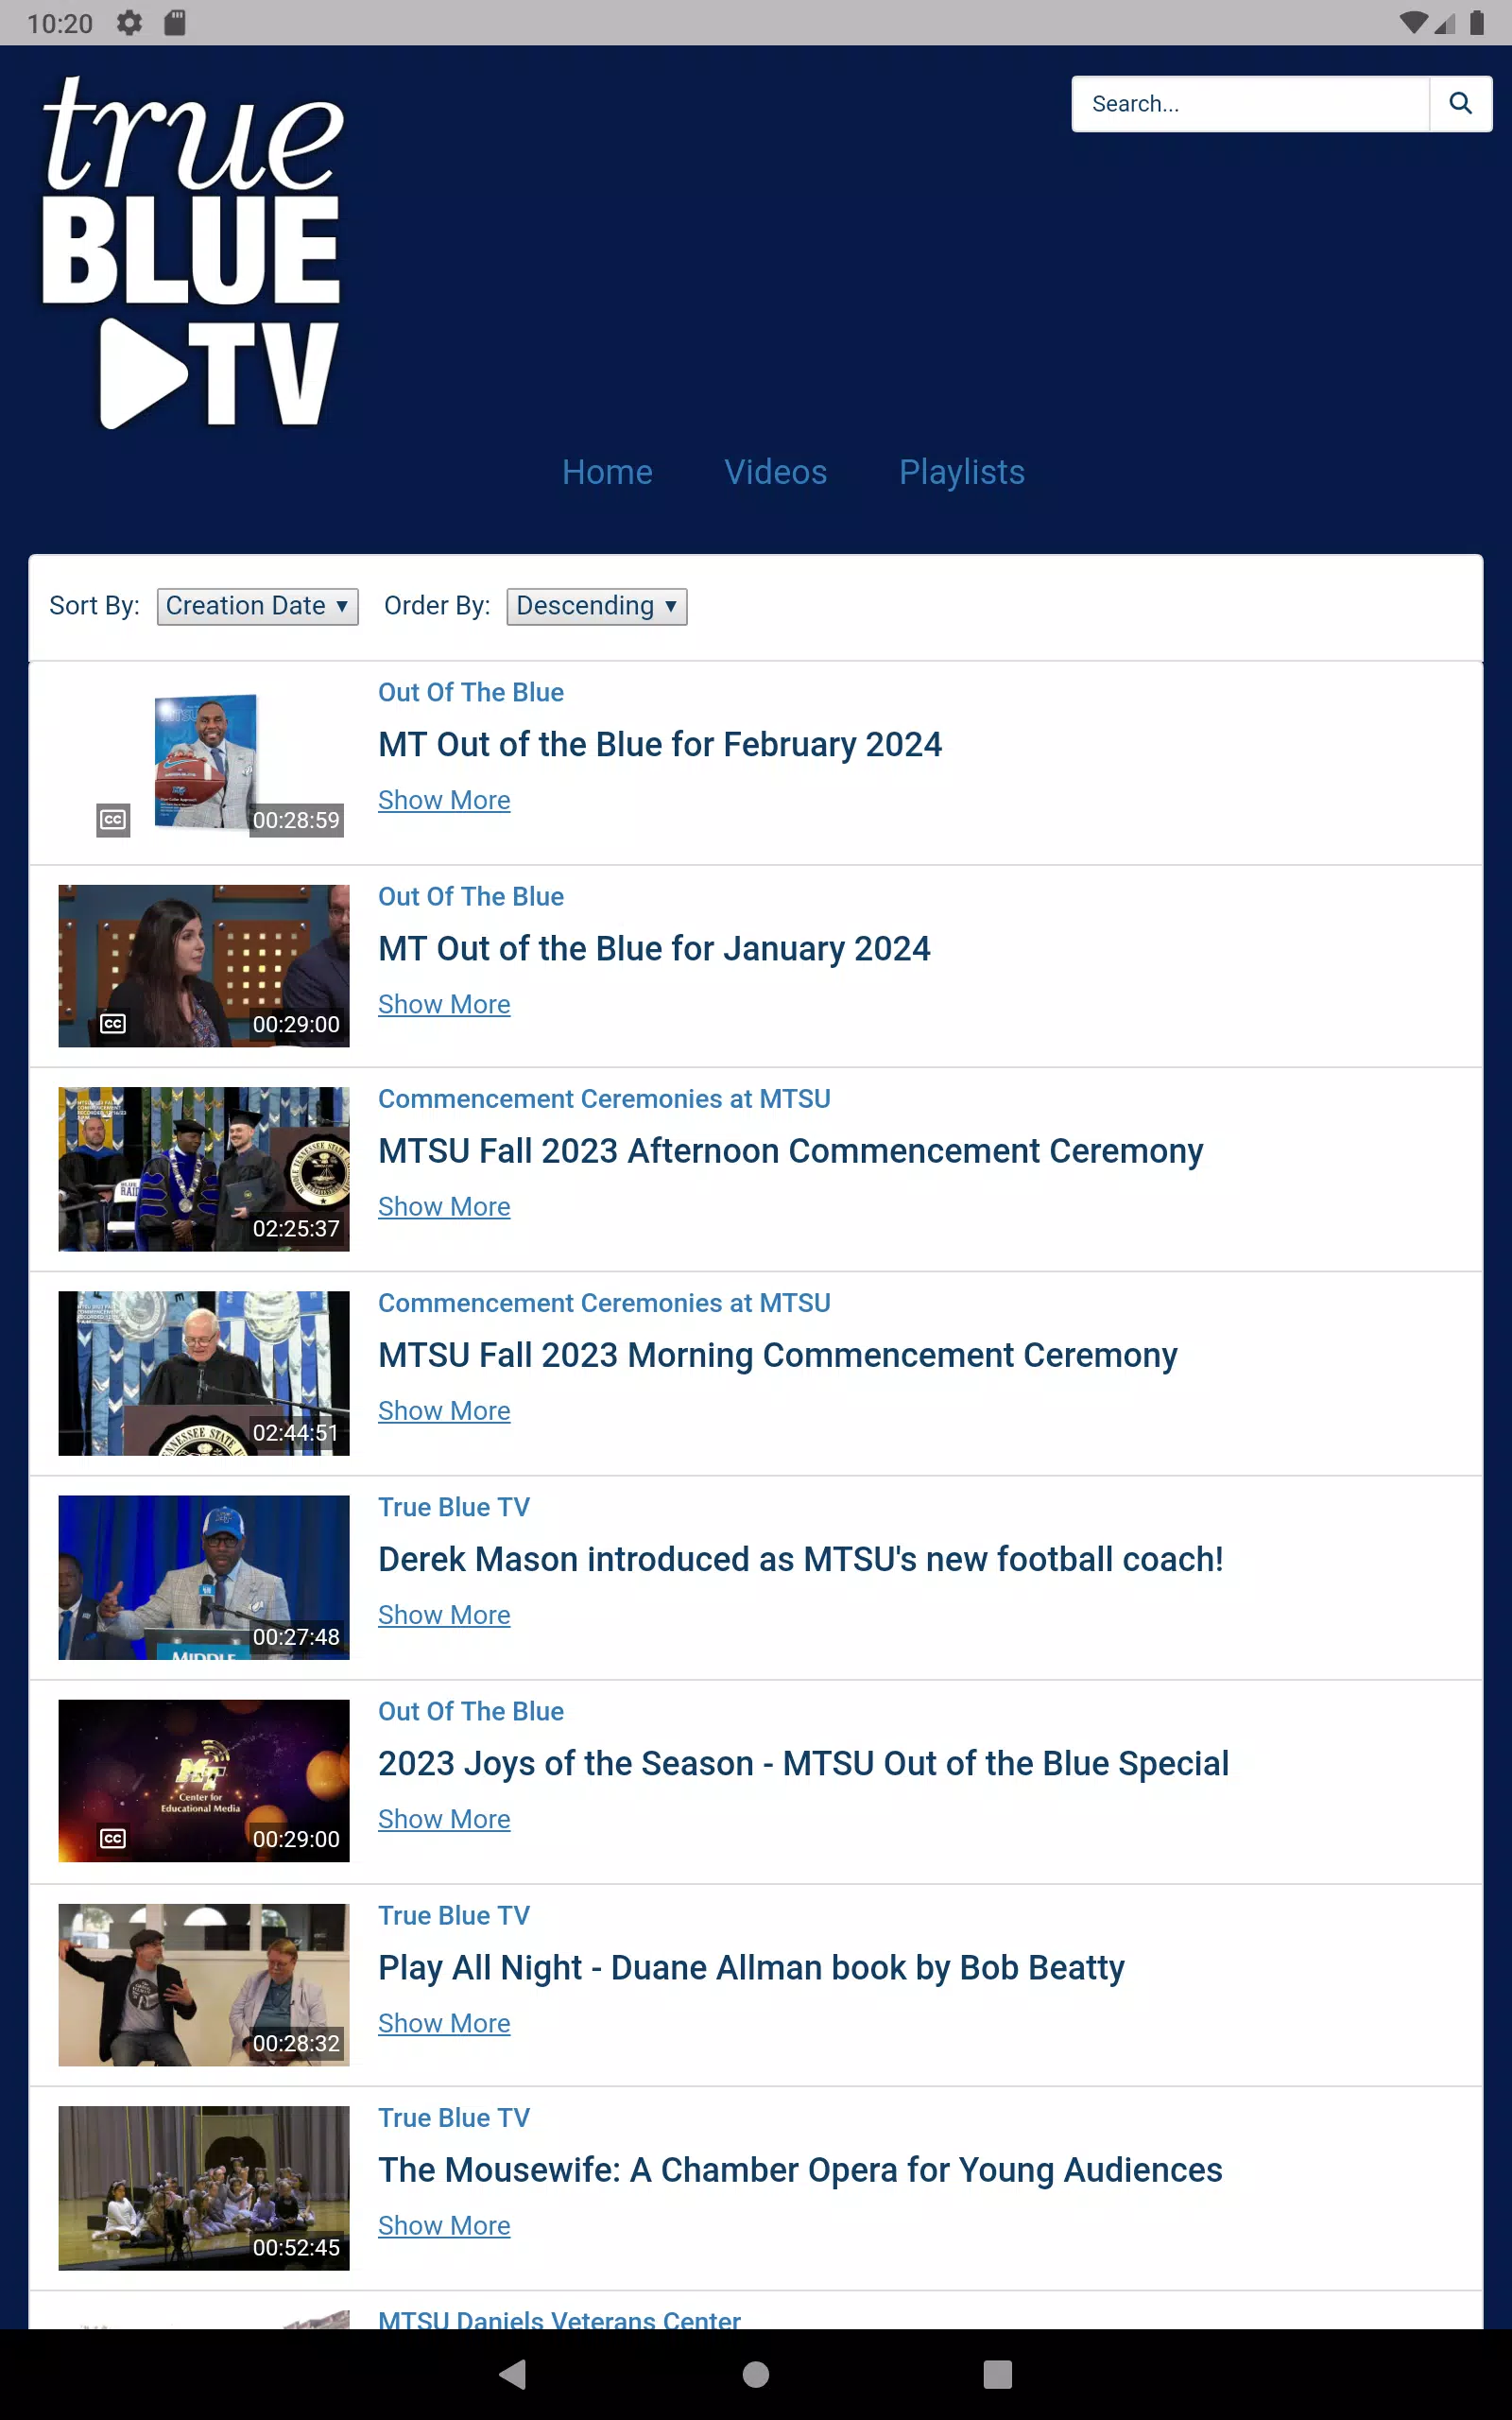
Task: Open True Blue TV category above Play All Night
Action: 454,1915
